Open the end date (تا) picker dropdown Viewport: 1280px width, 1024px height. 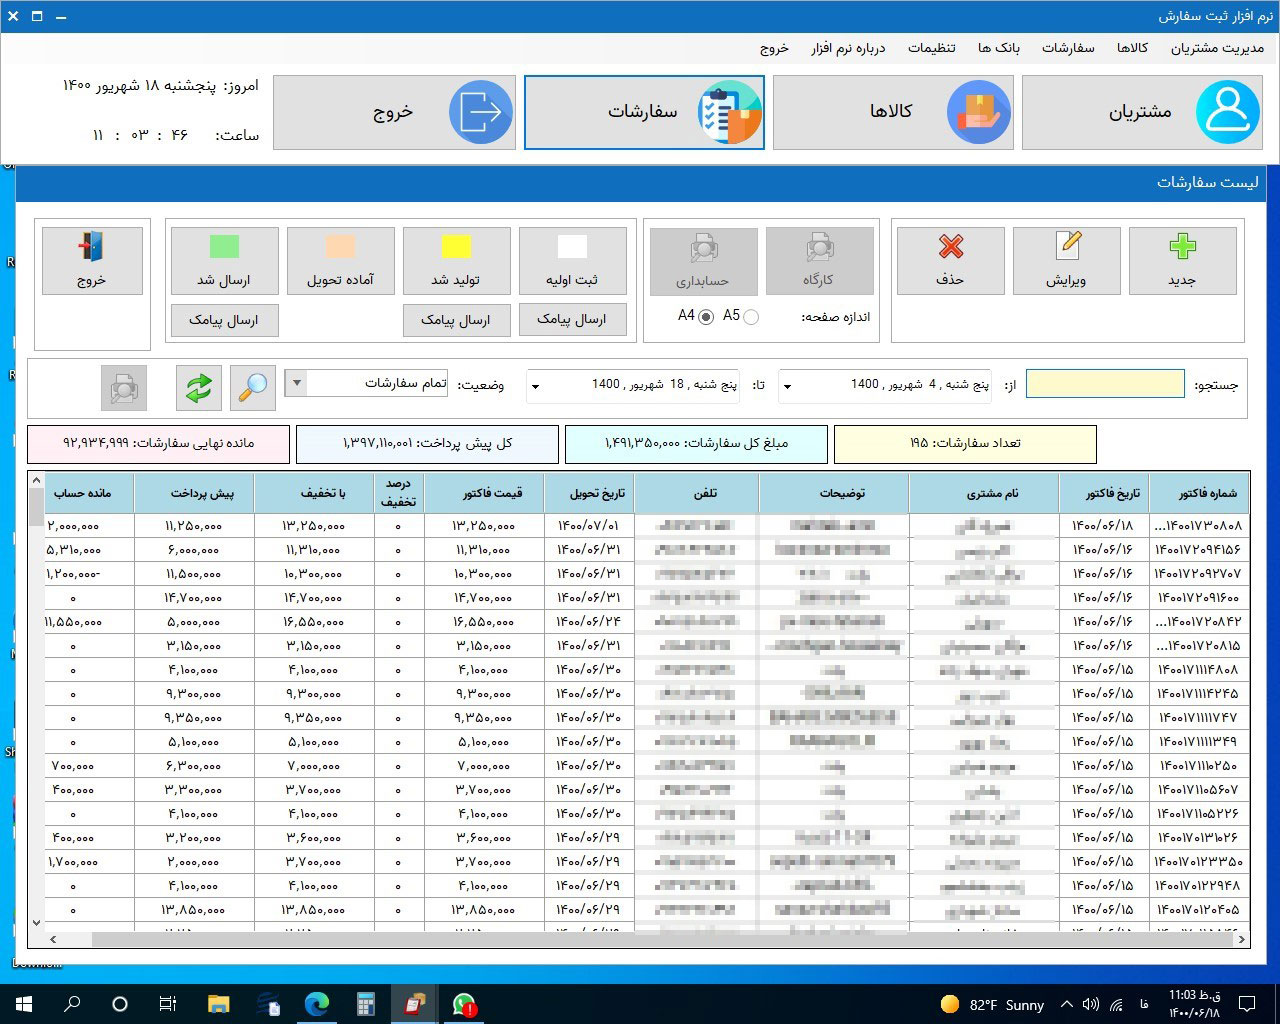[535, 386]
